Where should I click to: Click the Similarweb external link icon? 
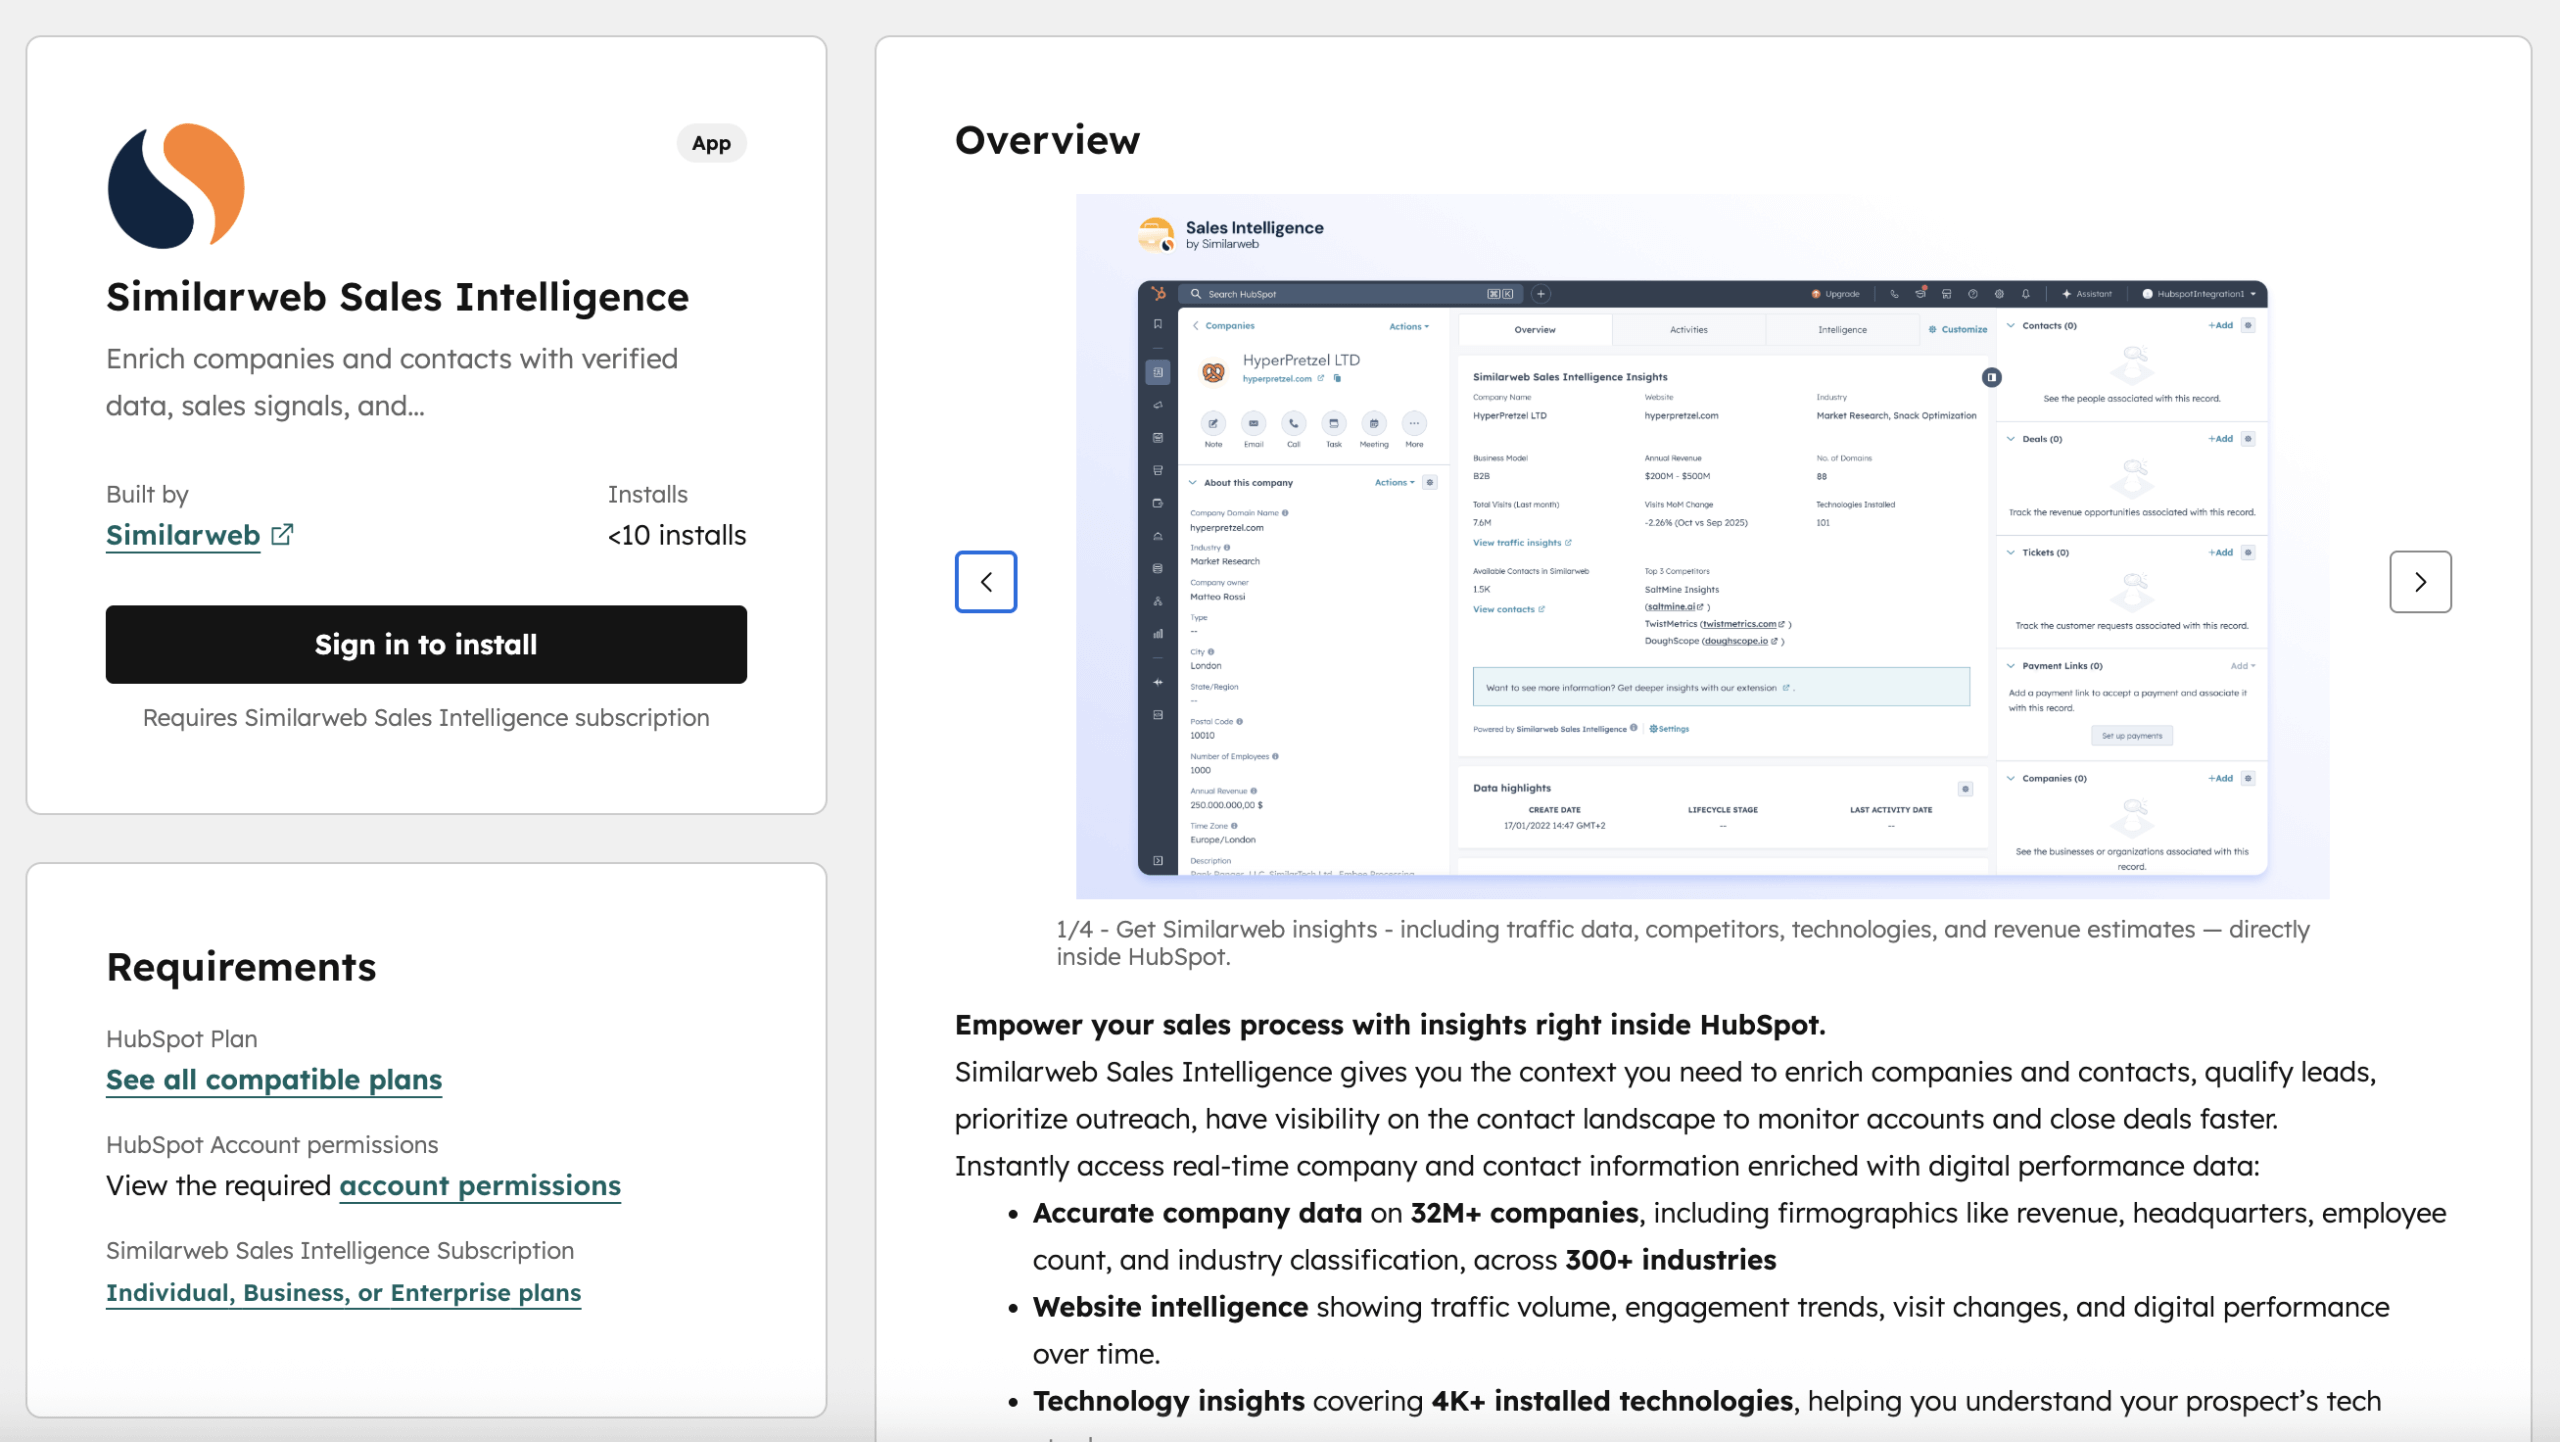(x=281, y=535)
